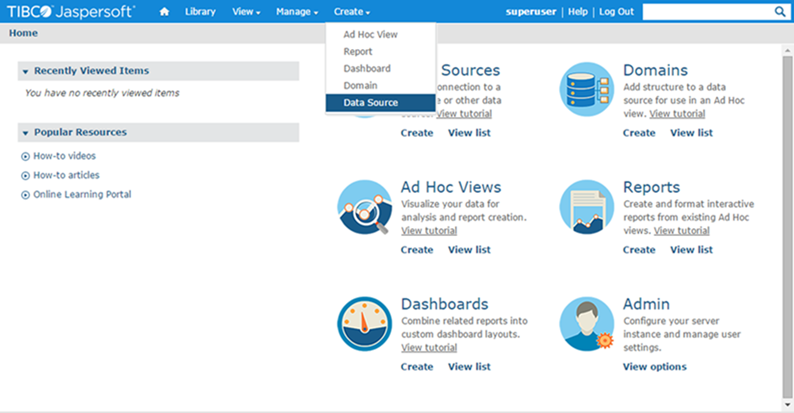Click Create under Reports
794x413 pixels.
click(639, 250)
